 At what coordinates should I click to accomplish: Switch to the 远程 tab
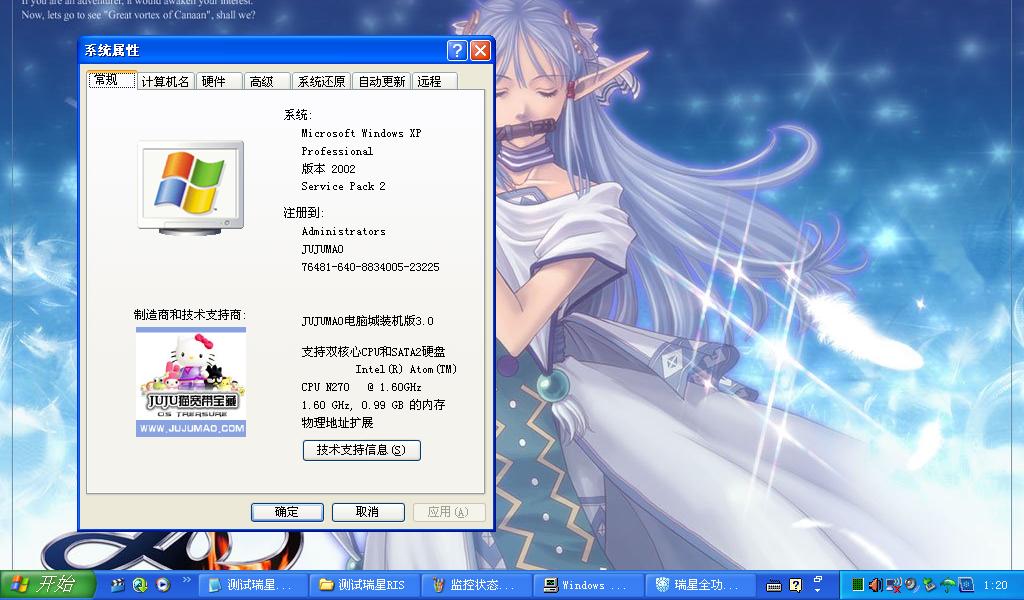(x=434, y=82)
